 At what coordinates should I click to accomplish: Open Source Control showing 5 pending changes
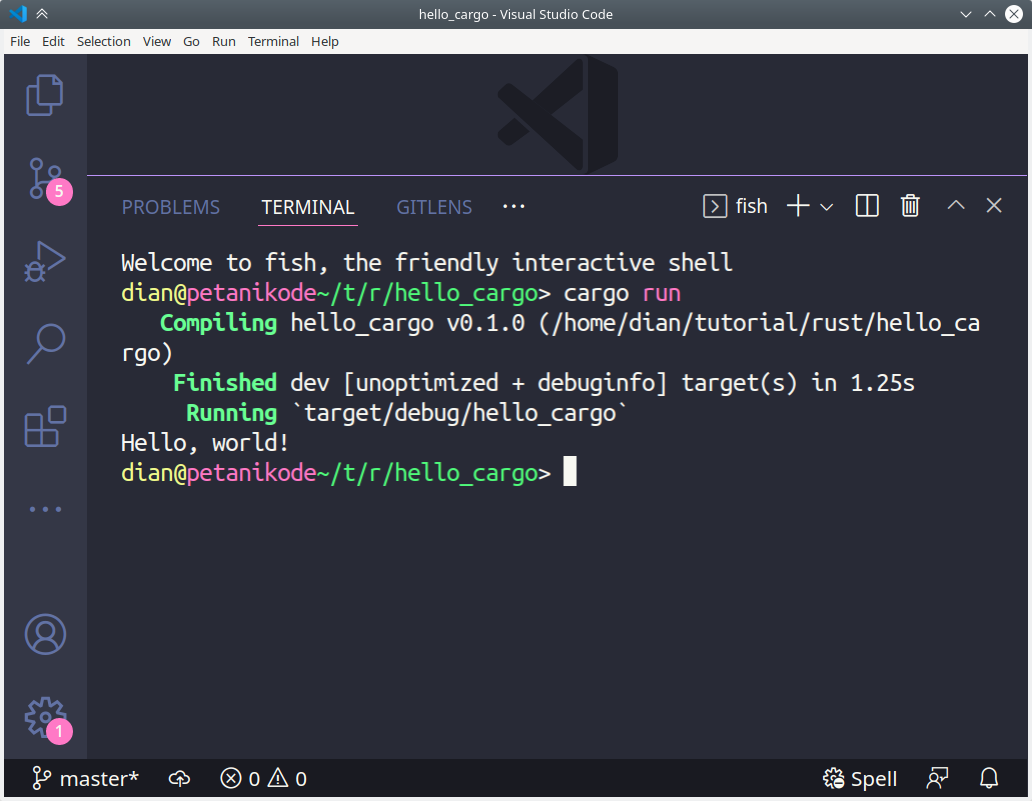click(44, 180)
